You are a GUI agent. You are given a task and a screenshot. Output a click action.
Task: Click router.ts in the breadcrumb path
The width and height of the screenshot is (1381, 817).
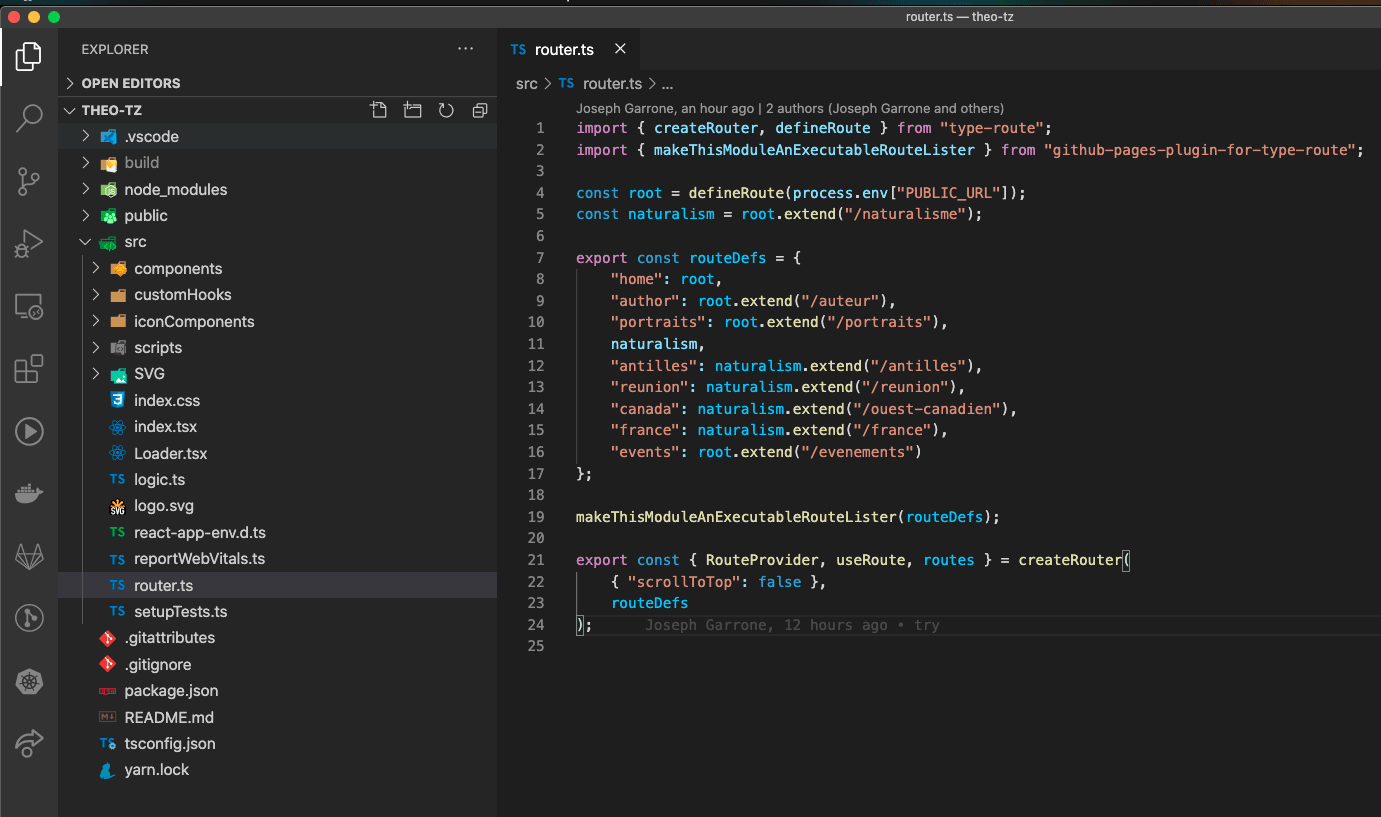coord(612,84)
